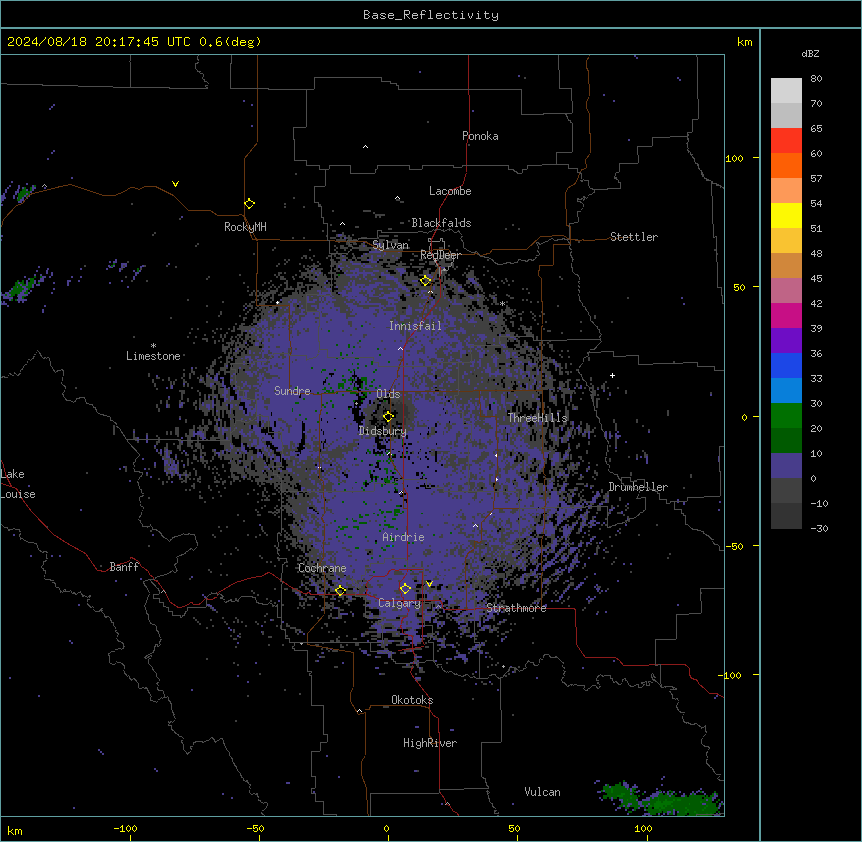The height and width of the screenshot is (842, 862).
Task: Select the Sundre label
Action: pos(292,391)
